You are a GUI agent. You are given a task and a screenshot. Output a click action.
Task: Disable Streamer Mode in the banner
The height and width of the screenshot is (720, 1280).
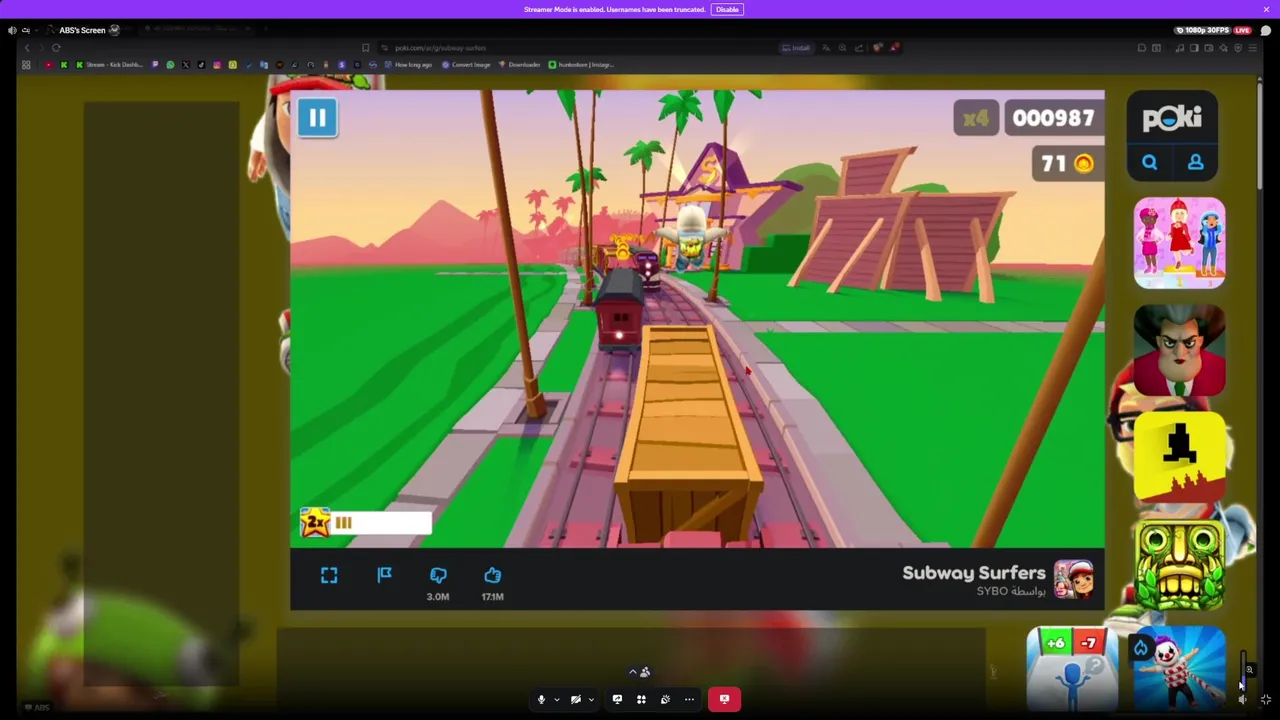727,9
